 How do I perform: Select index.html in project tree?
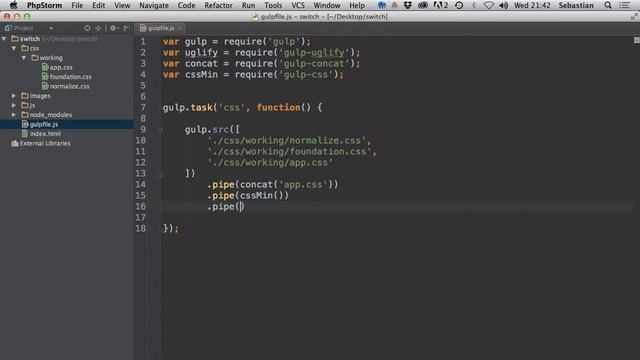(x=45, y=134)
